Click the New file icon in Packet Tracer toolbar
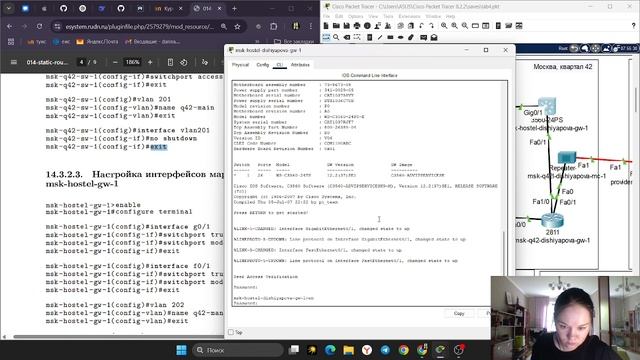This screenshot has height=360, width=640. pos(326,26)
